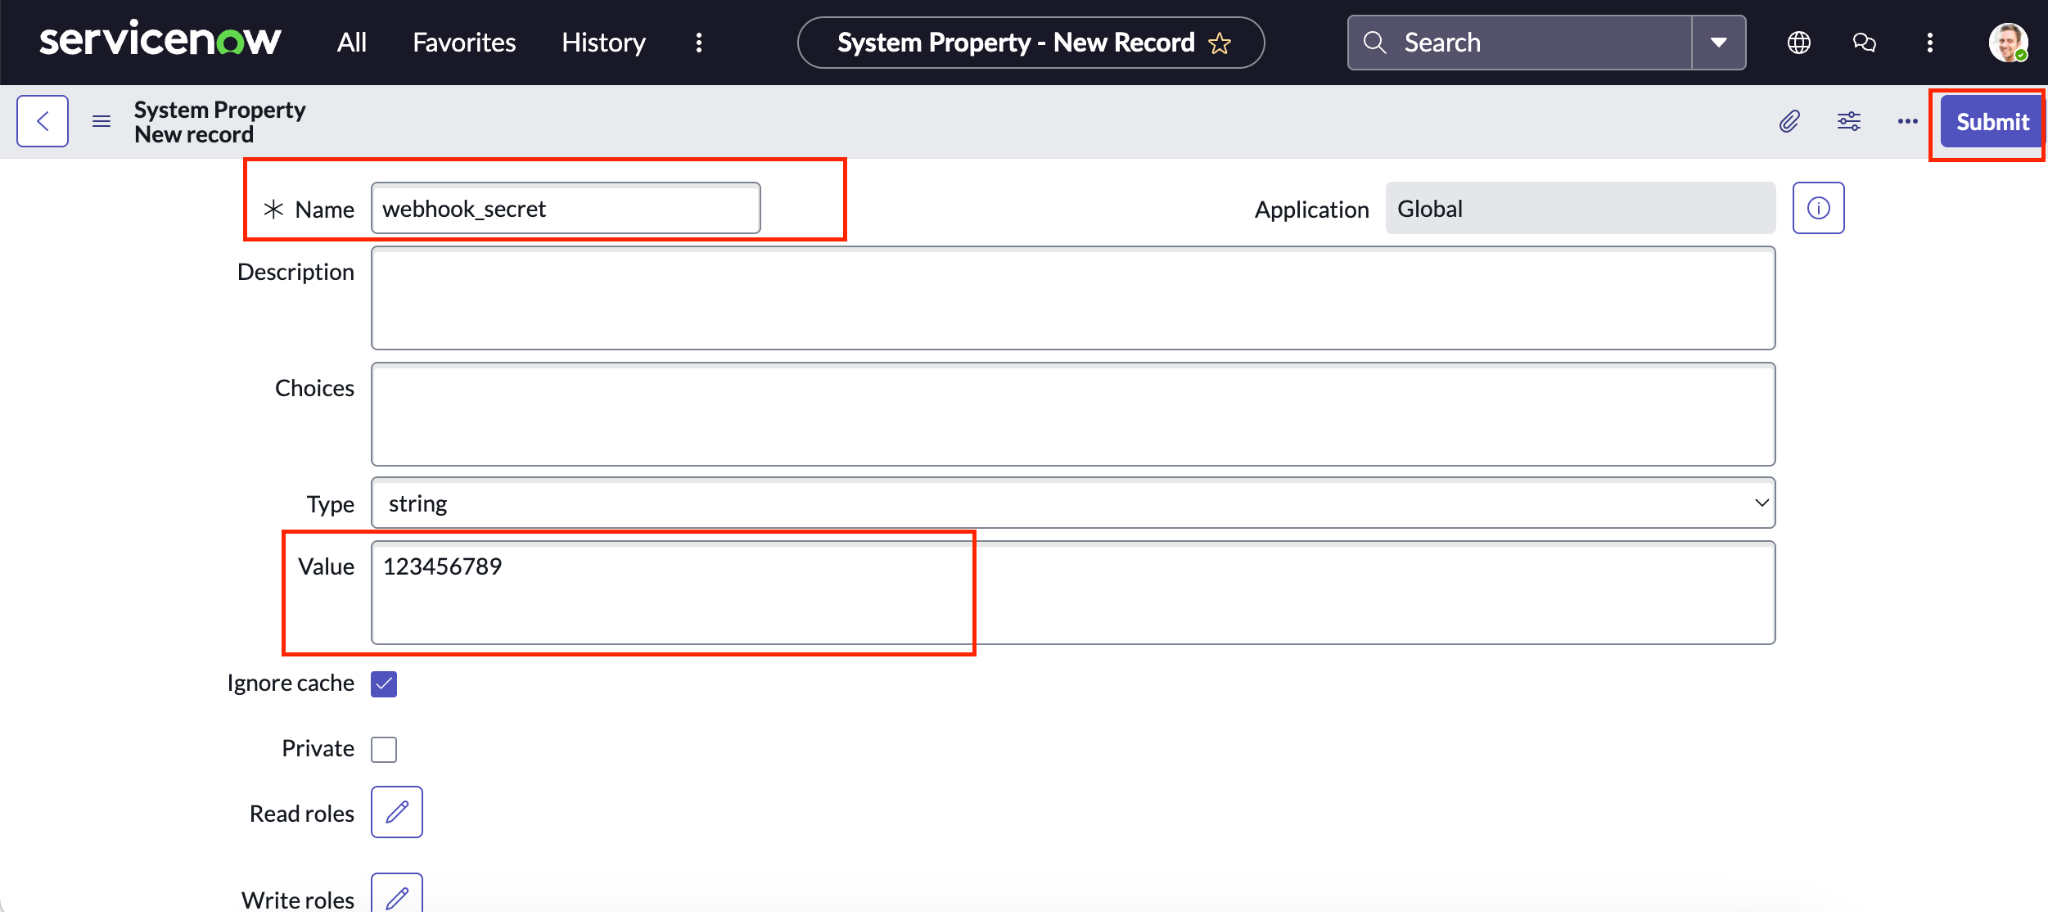Click your profile avatar picture
This screenshot has height=912, width=2048.
(2008, 42)
